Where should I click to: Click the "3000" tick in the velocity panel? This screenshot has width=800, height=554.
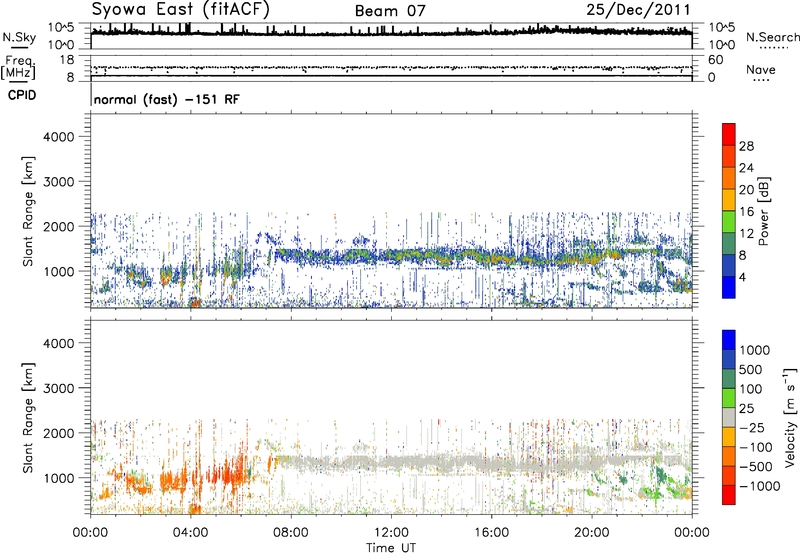(59, 388)
